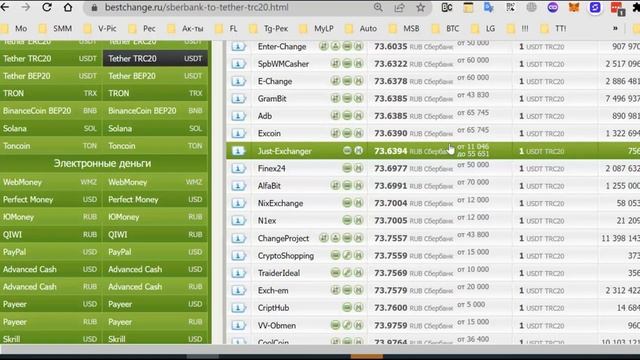Click the Электронные деньги section header

(x=102, y=164)
